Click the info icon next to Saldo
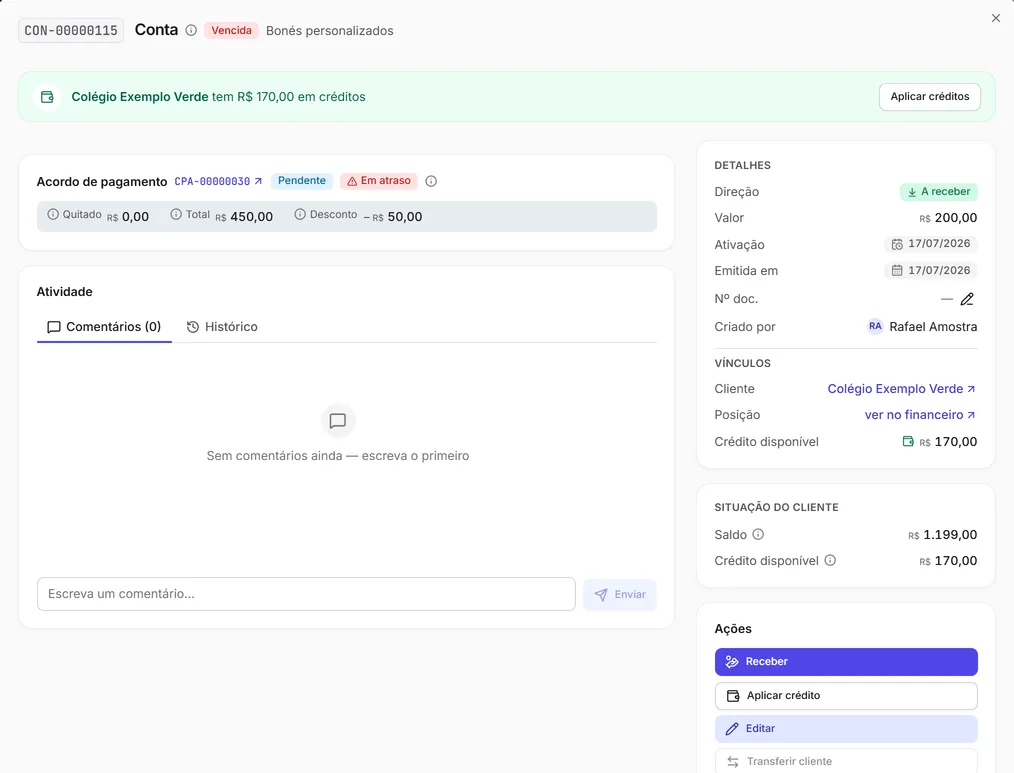Image resolution: width=1014 pixels, height=773 pixels. [758, 534]
